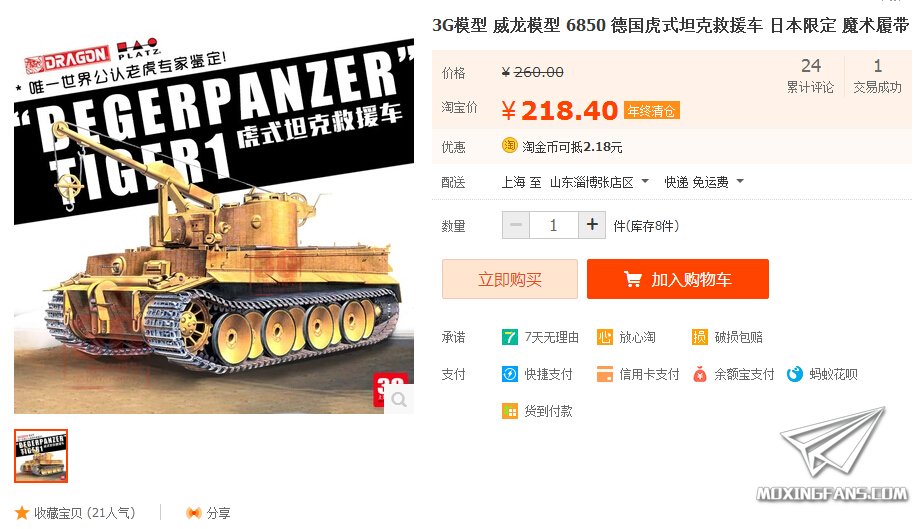Select the tank model thumbnail below main image
The image size is (918, 529).
coord(41,456)
